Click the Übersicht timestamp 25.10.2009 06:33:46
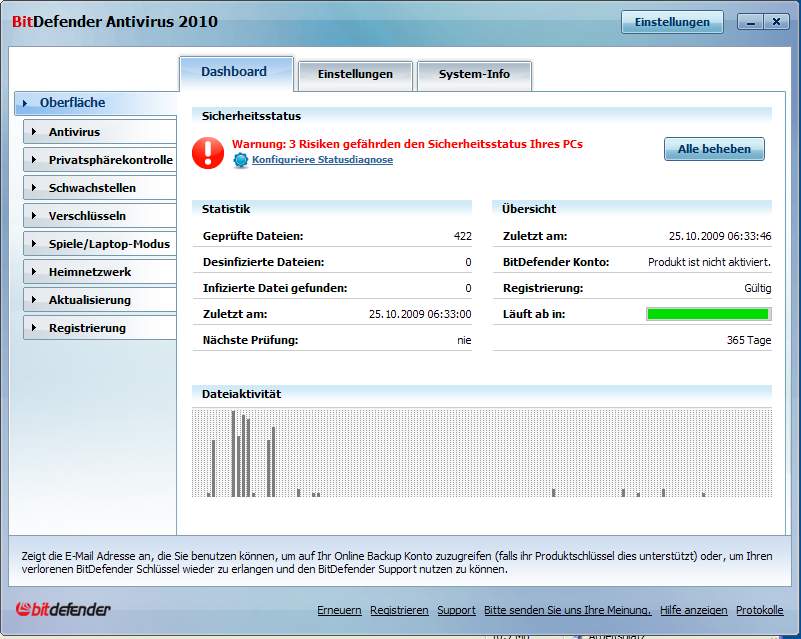This screenshot has height=639, width=801. pos(720,236)
